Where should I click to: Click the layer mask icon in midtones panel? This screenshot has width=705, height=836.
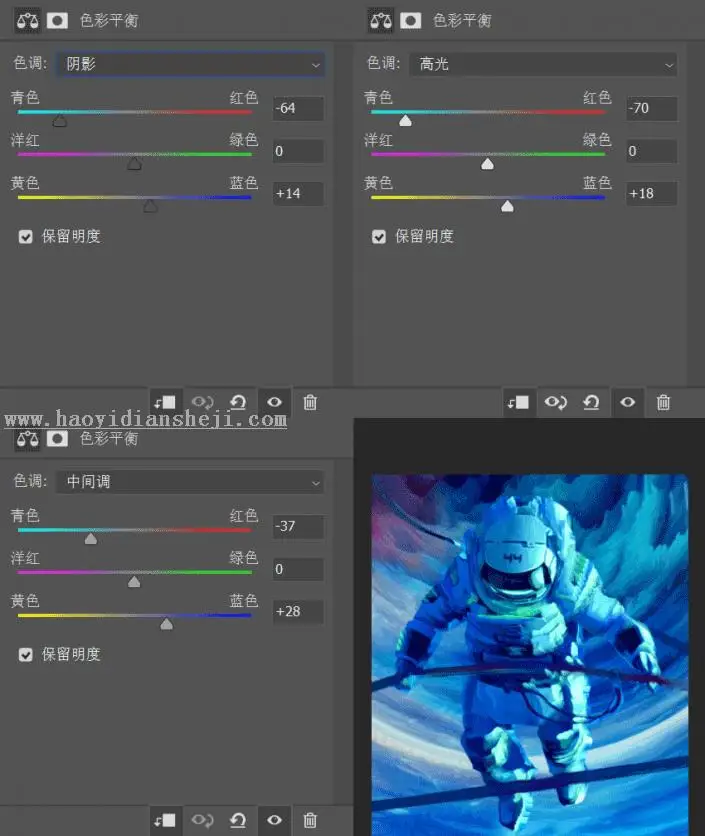tap(58, 439)
